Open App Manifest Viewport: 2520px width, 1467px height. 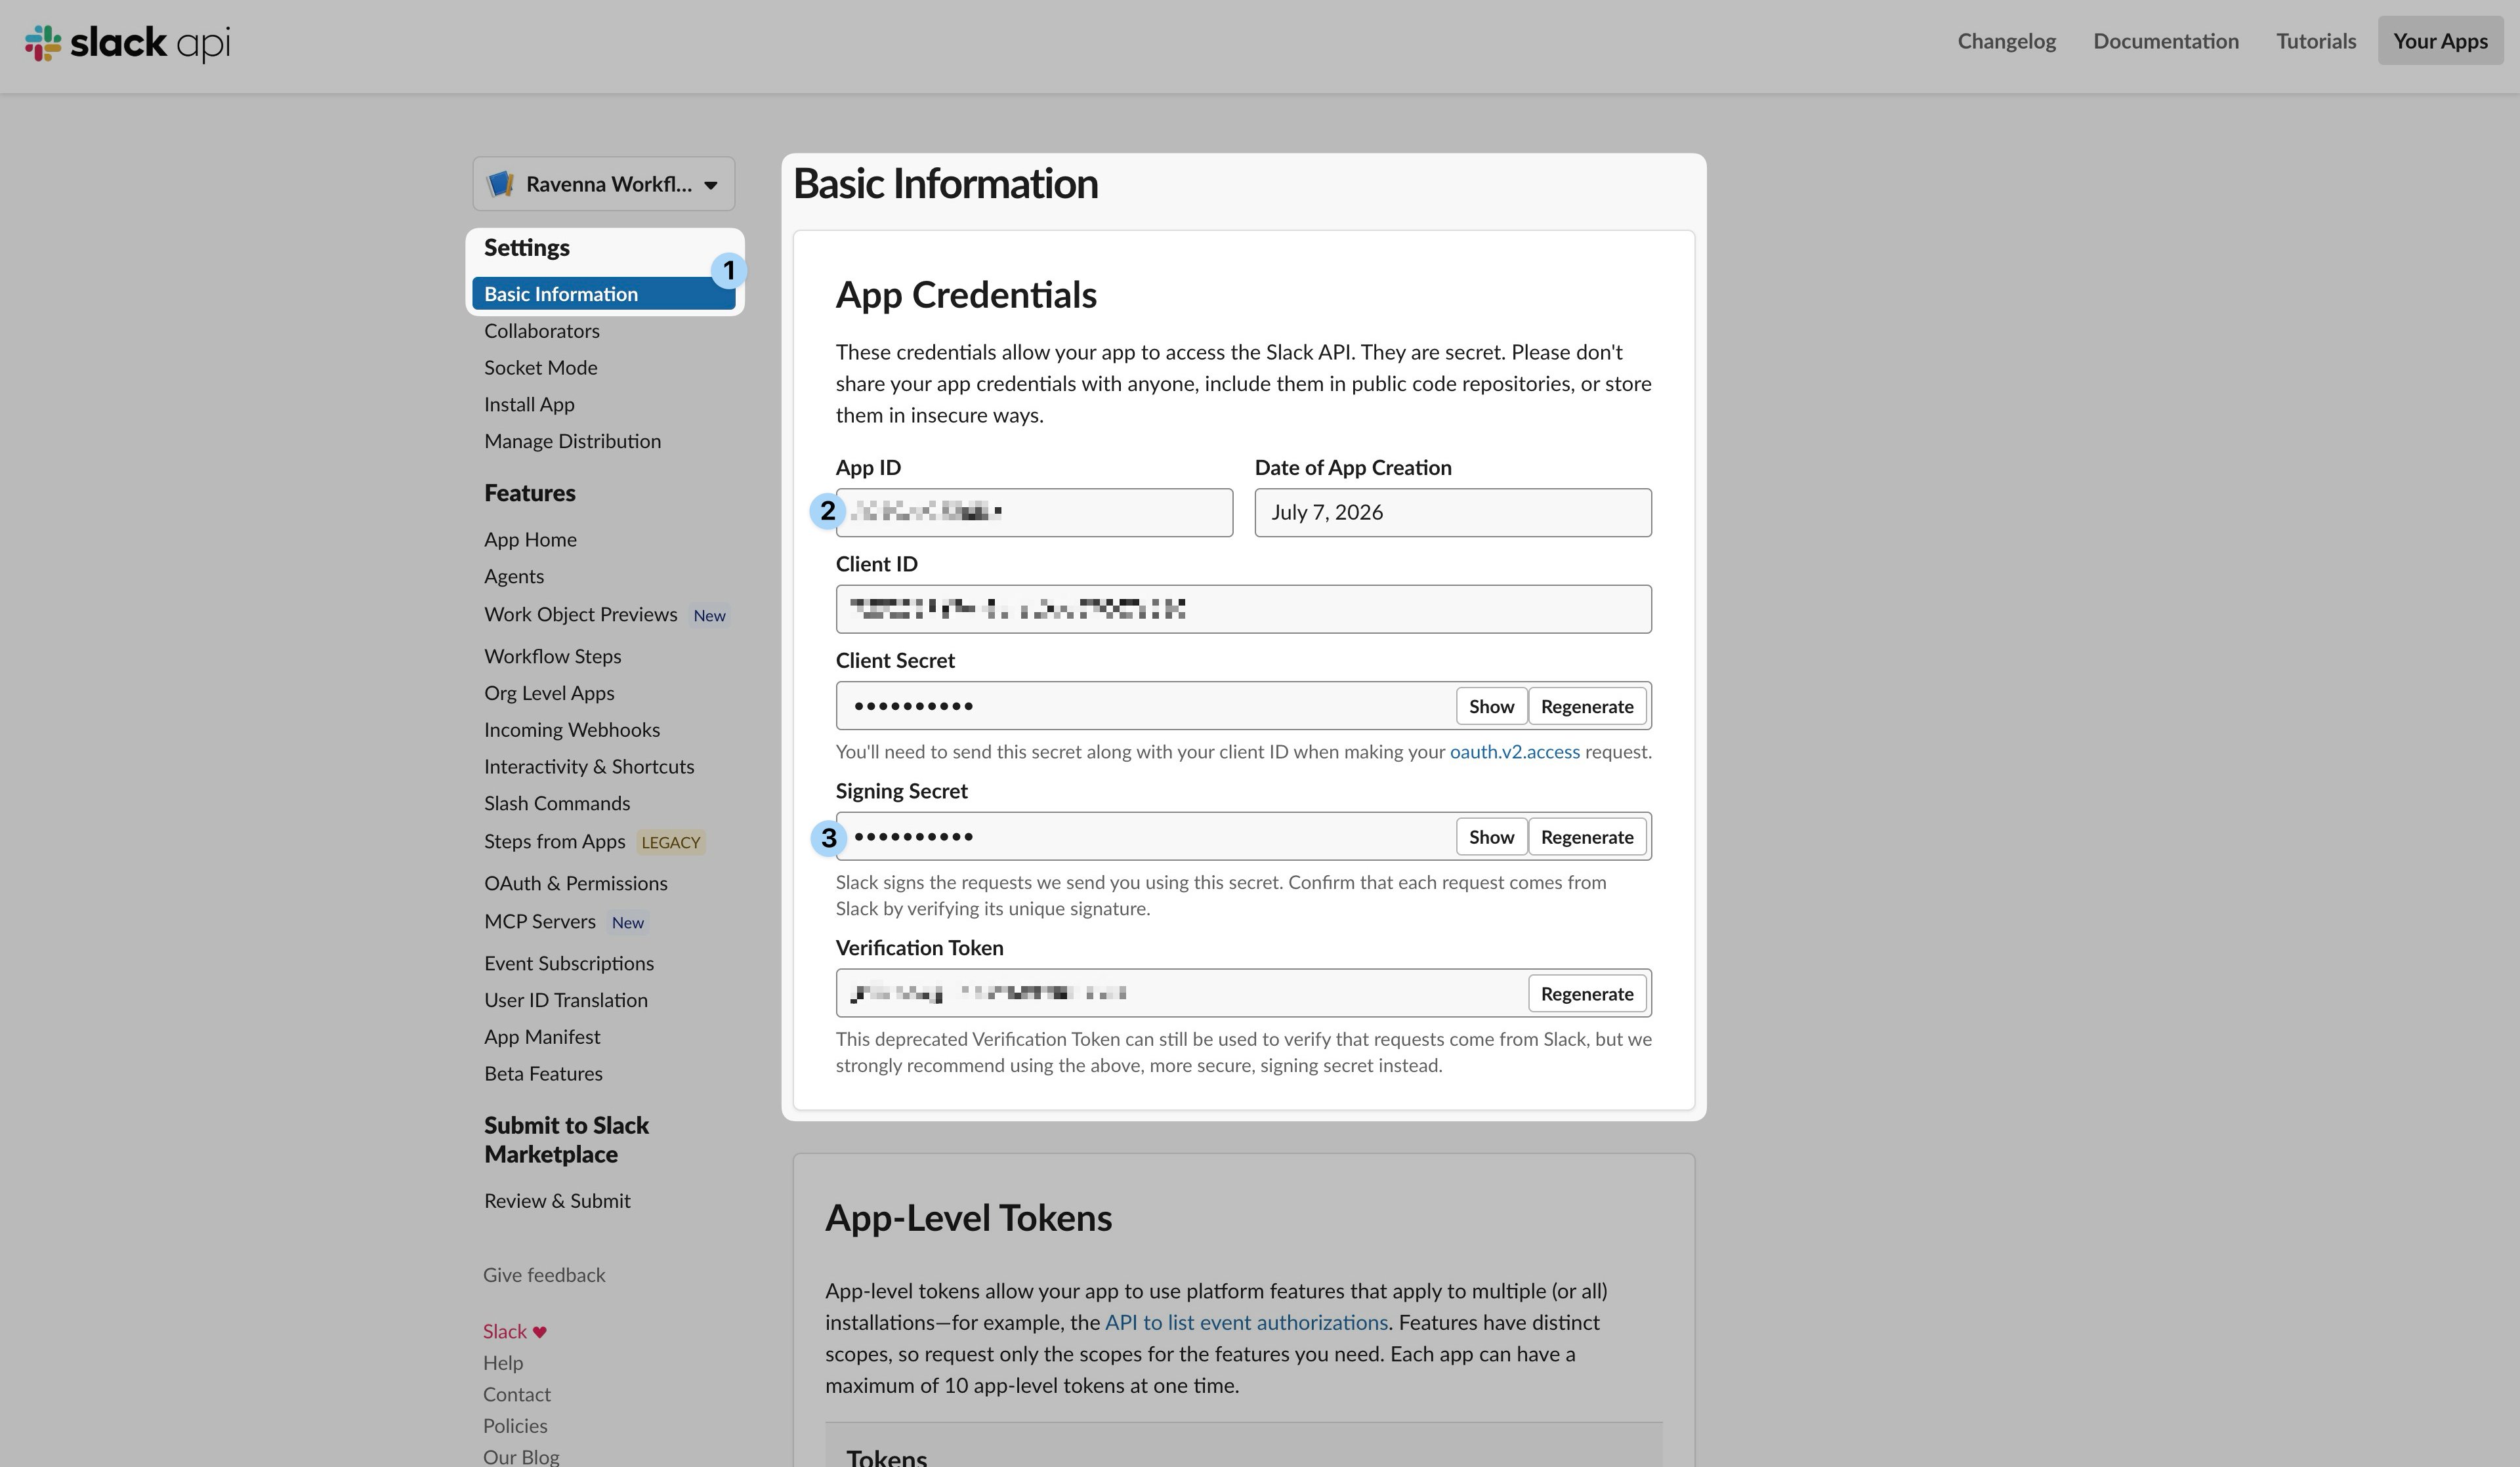(x=542, y=1037)
